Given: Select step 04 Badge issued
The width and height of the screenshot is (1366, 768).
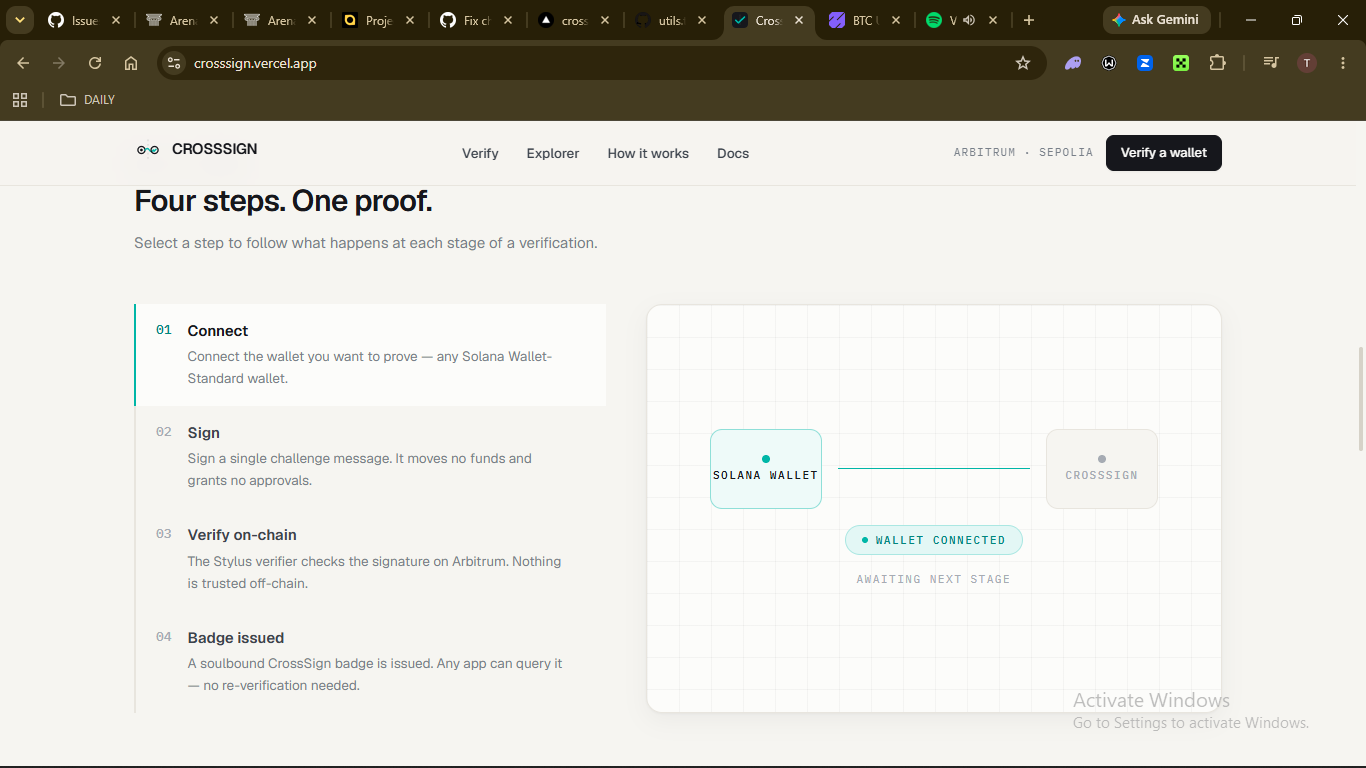Looking at the screenshot, I should [x=370, y=662].
